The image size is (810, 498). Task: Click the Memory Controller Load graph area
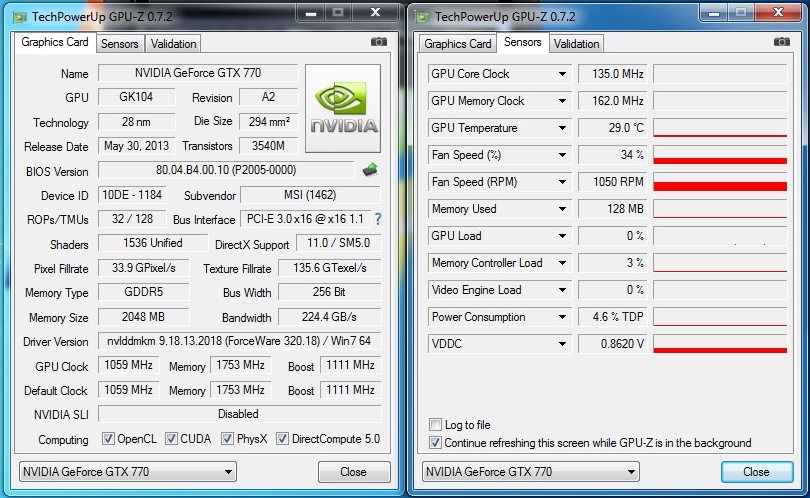click(720, 263)
